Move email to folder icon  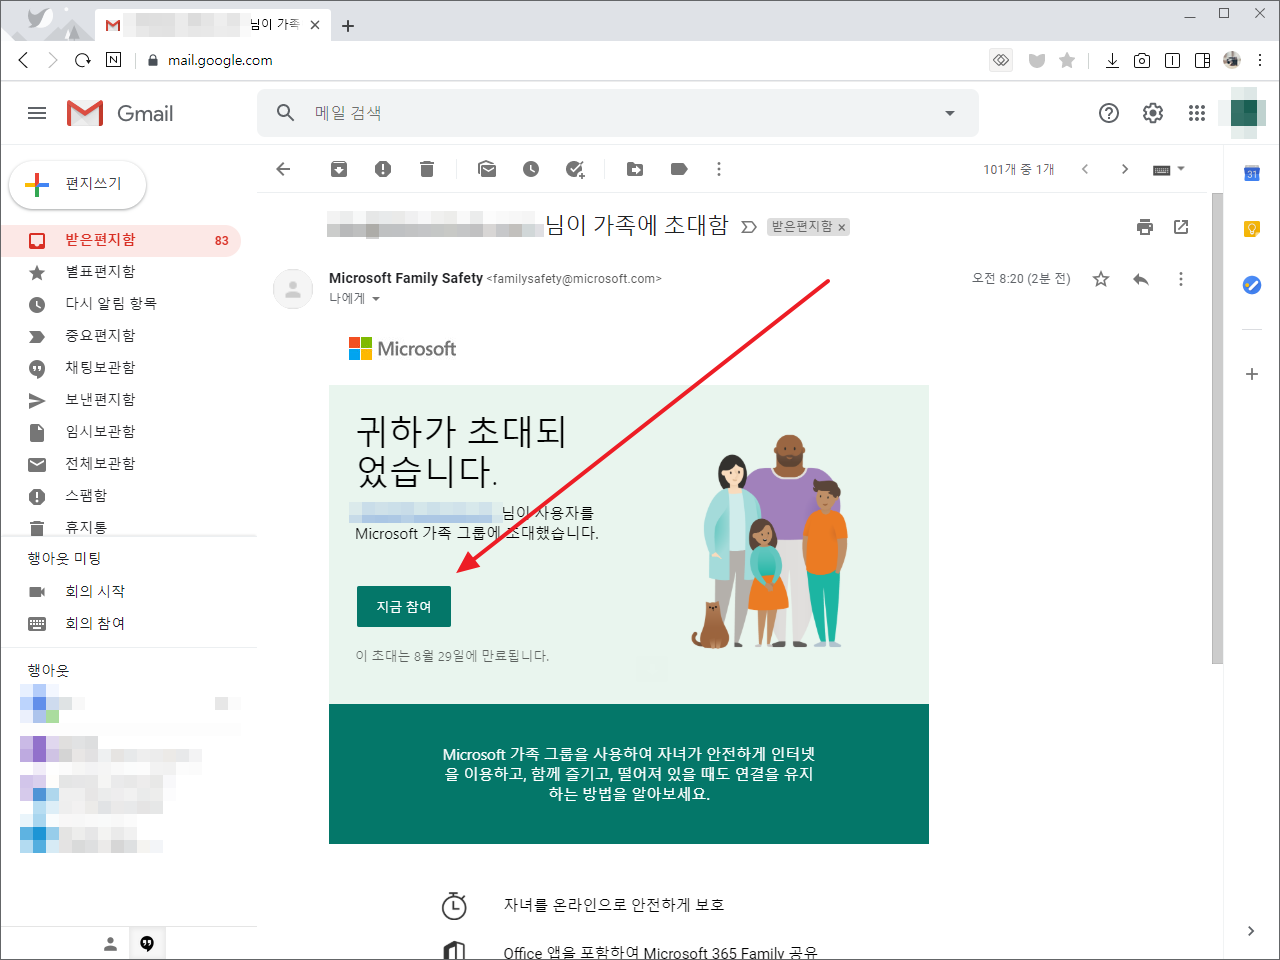point(635,169)
